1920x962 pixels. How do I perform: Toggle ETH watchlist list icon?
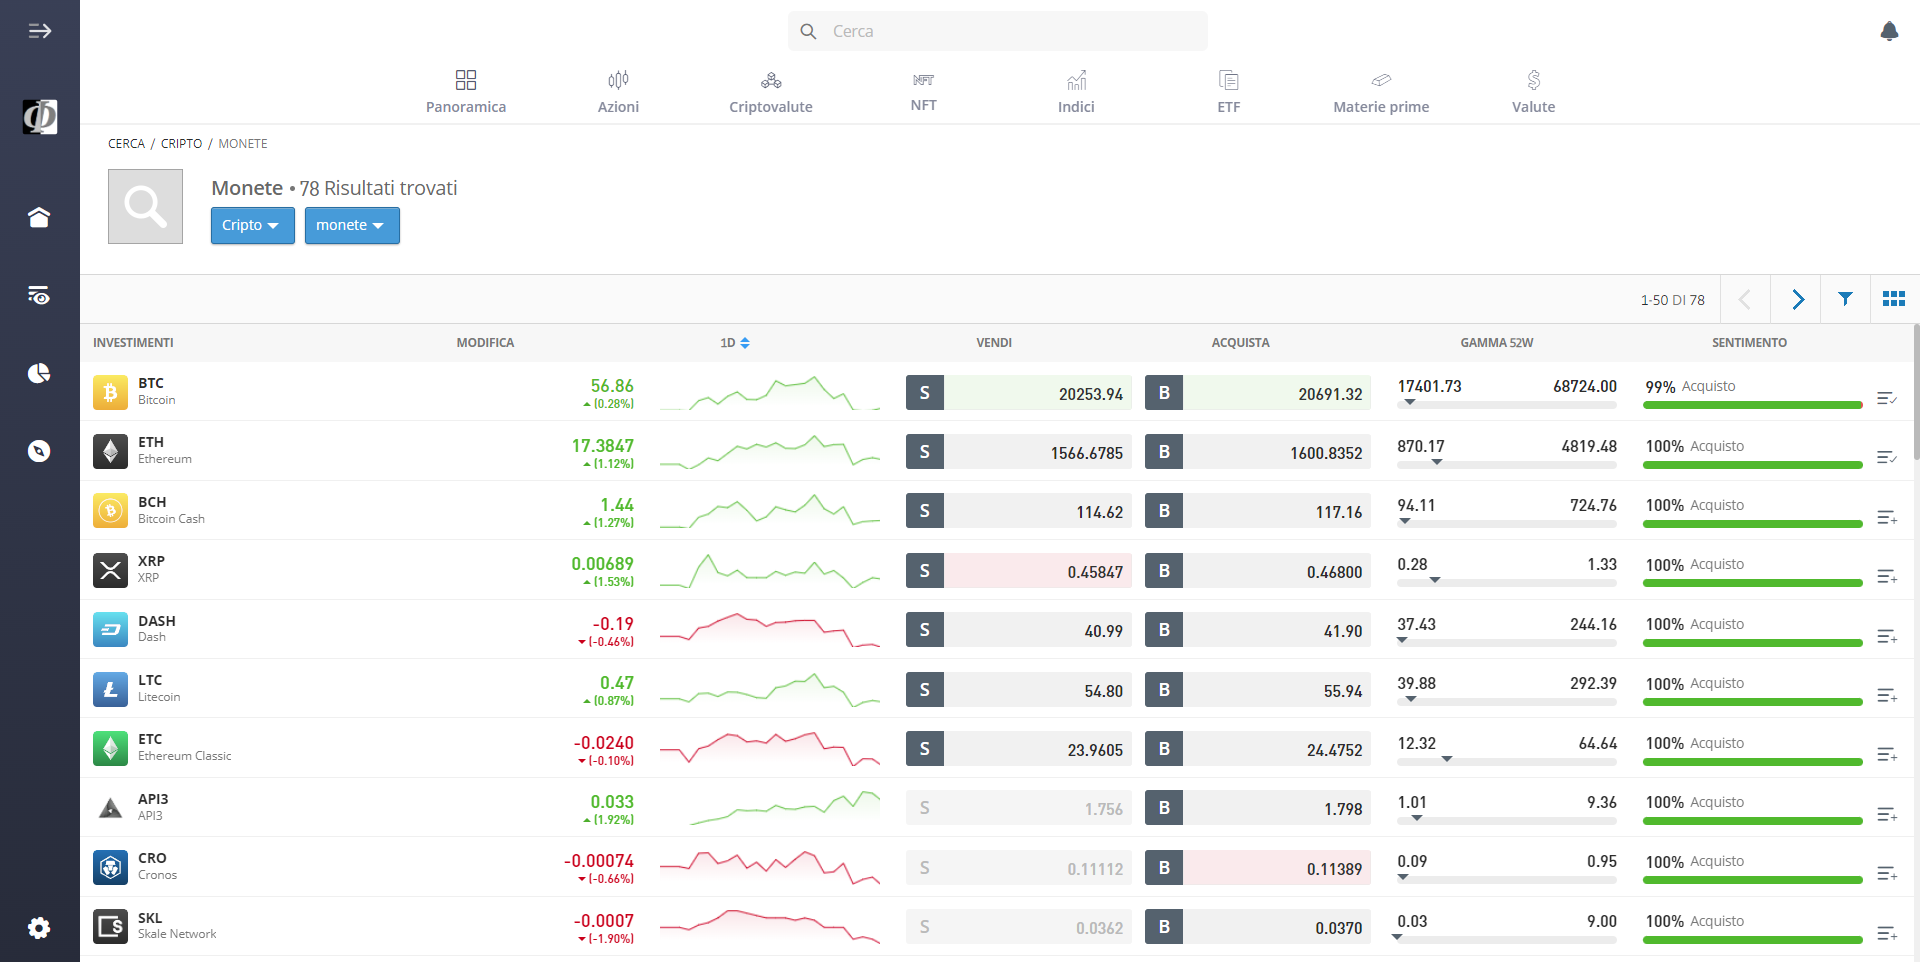click(x=1887, y=457)
